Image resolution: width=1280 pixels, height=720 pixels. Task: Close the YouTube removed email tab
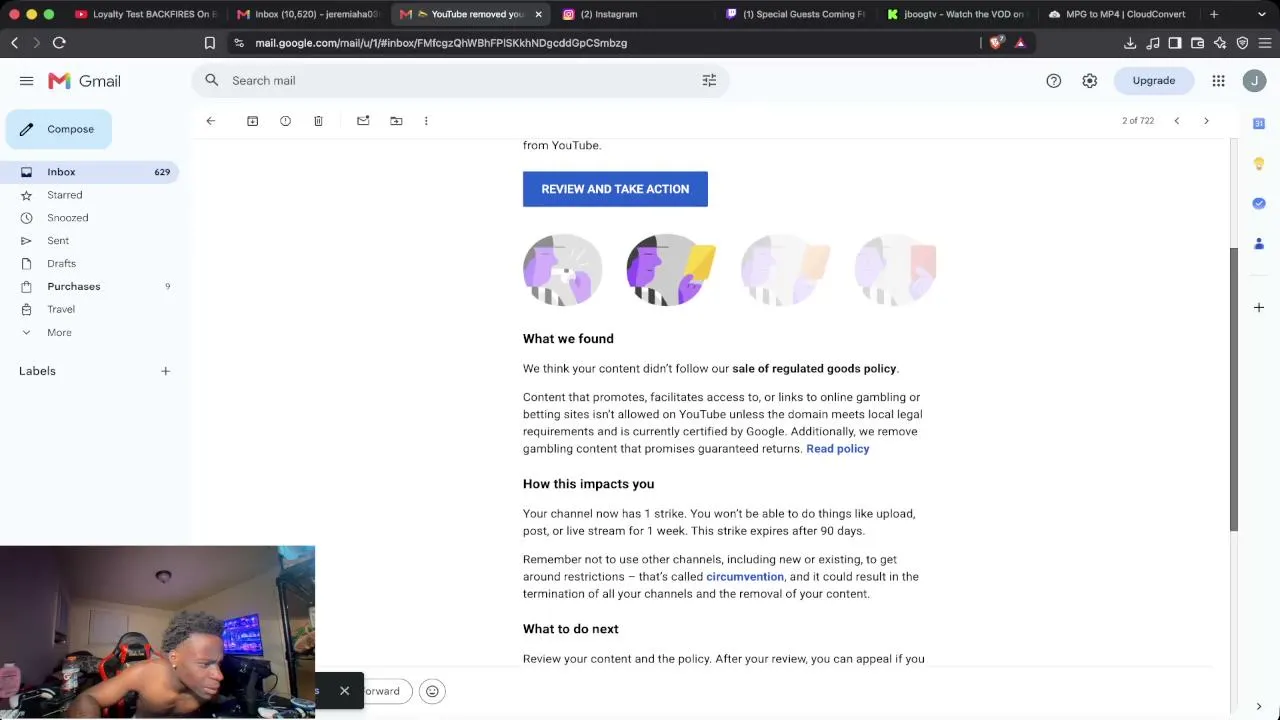pyautogui.click(x=538, y=14)
